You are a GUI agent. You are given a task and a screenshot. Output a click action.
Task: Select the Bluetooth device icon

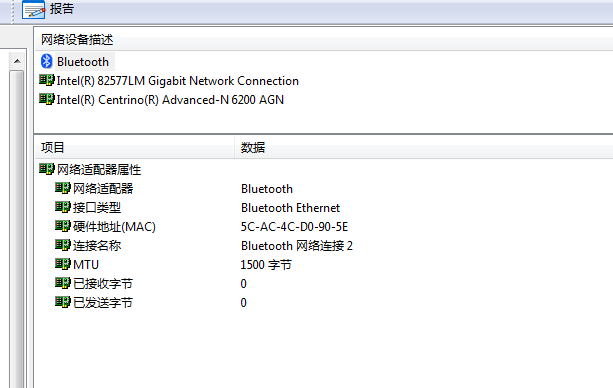pos(47,61)
